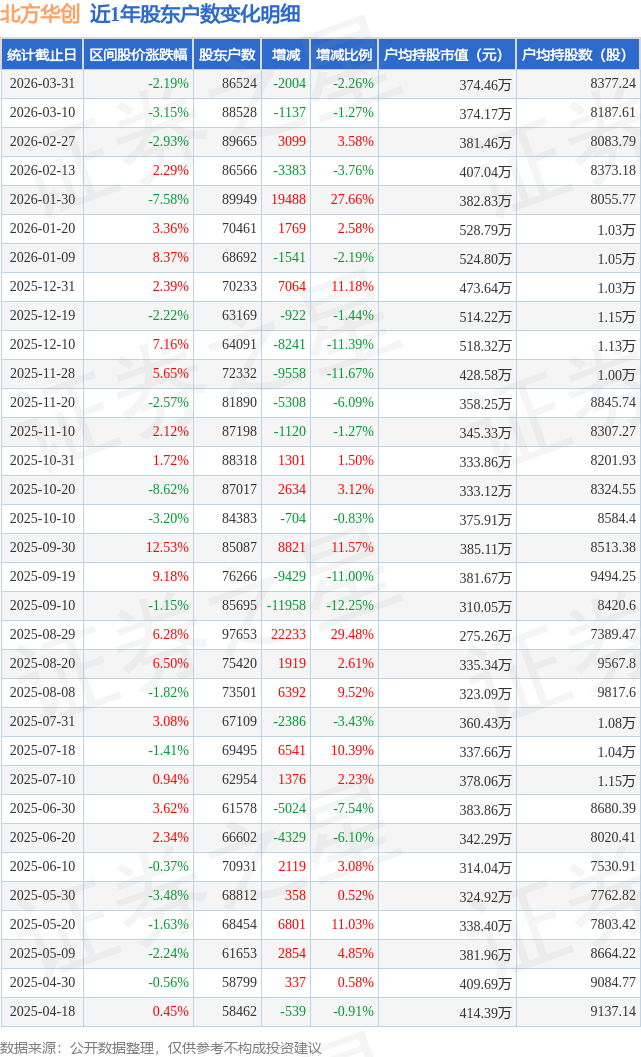The width and height of the screenshot is (641, 1057).
Task: Select the 增减比例 column header
Action: (x=344, y=55)
